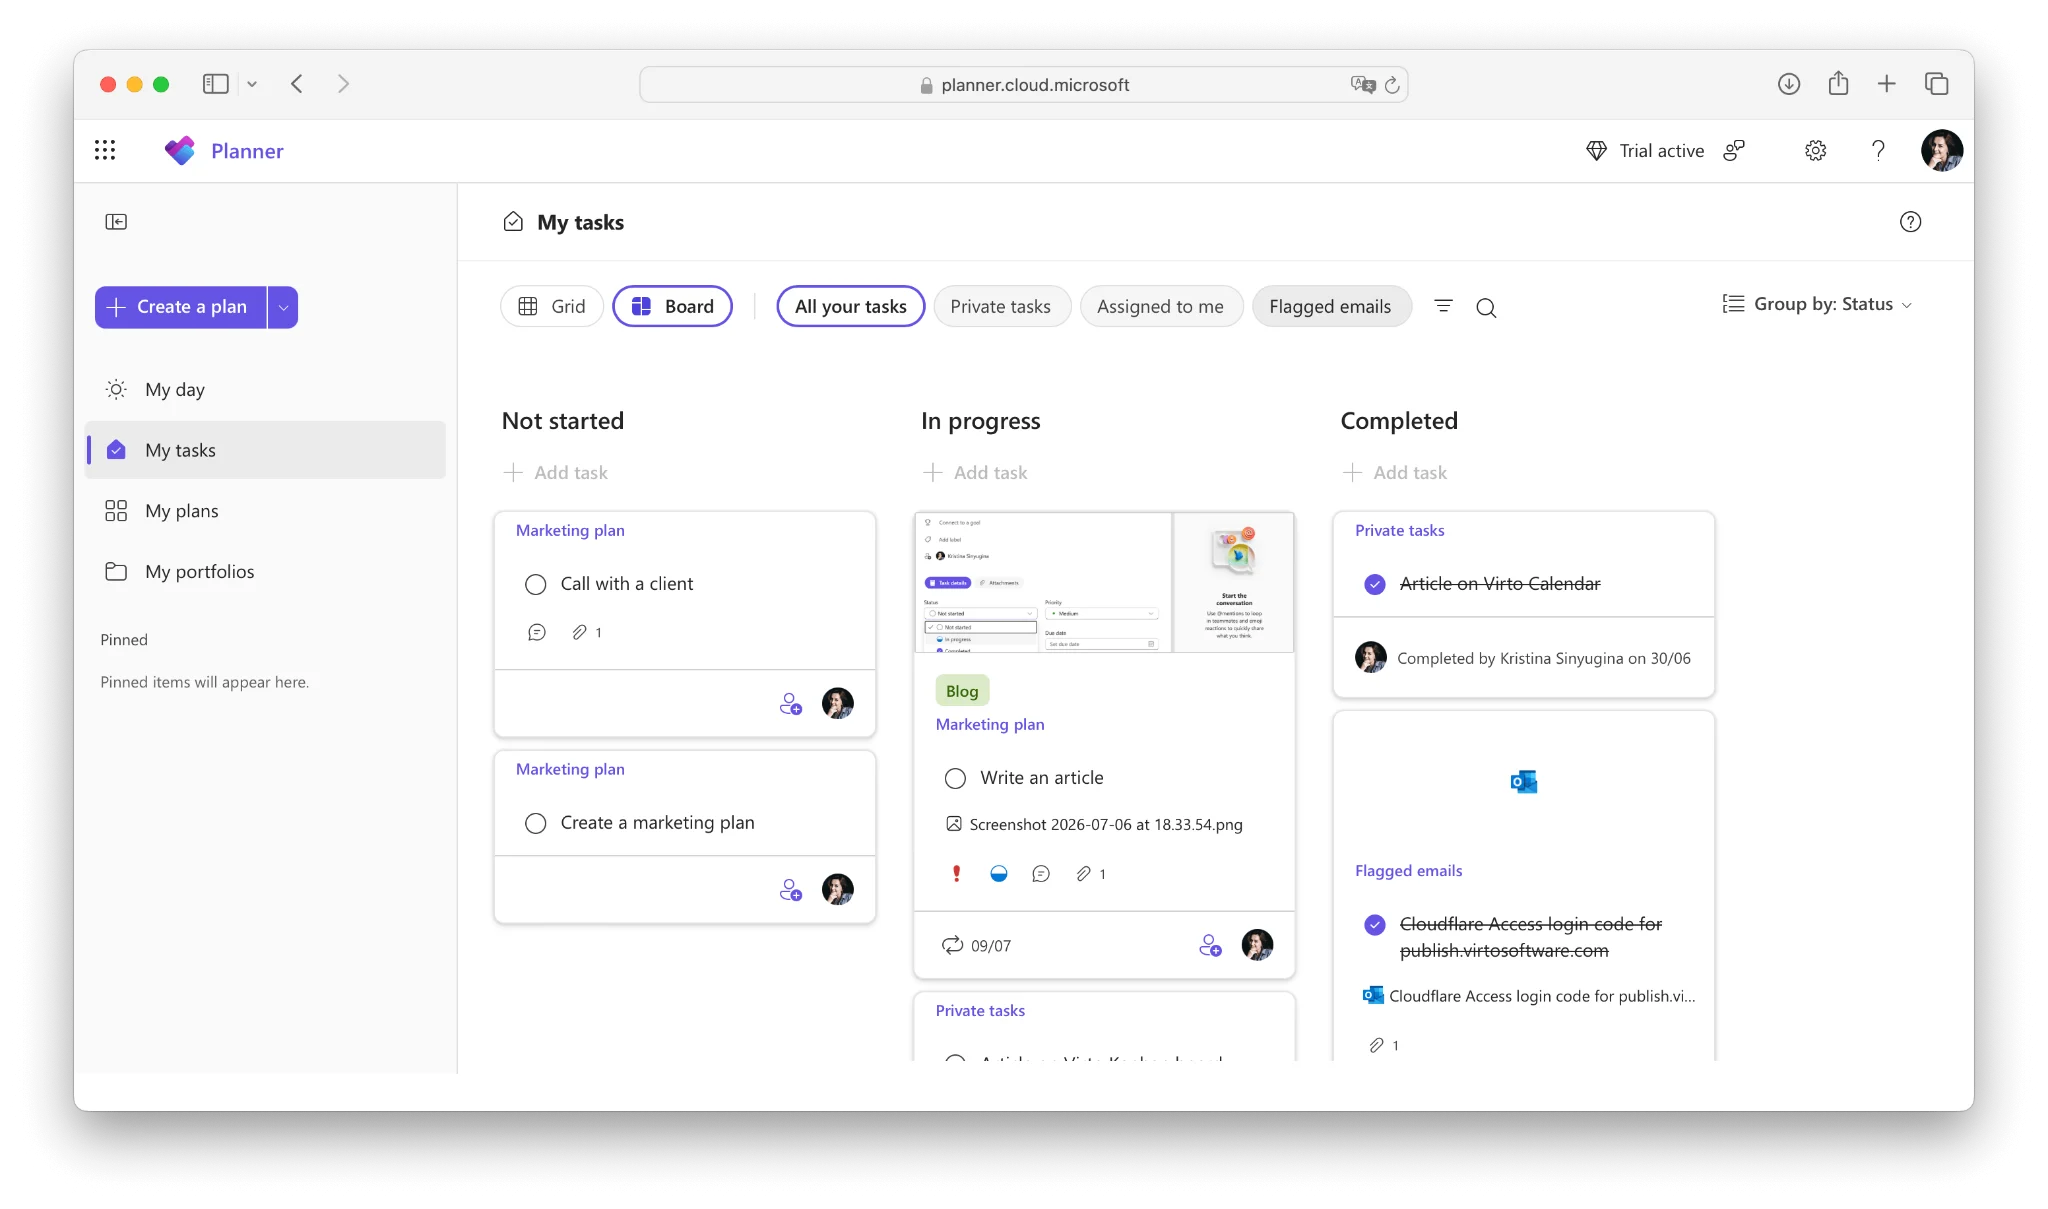2048x1209 pixels.
Task: Show Safari downloads
Action: pos(1789,84)
